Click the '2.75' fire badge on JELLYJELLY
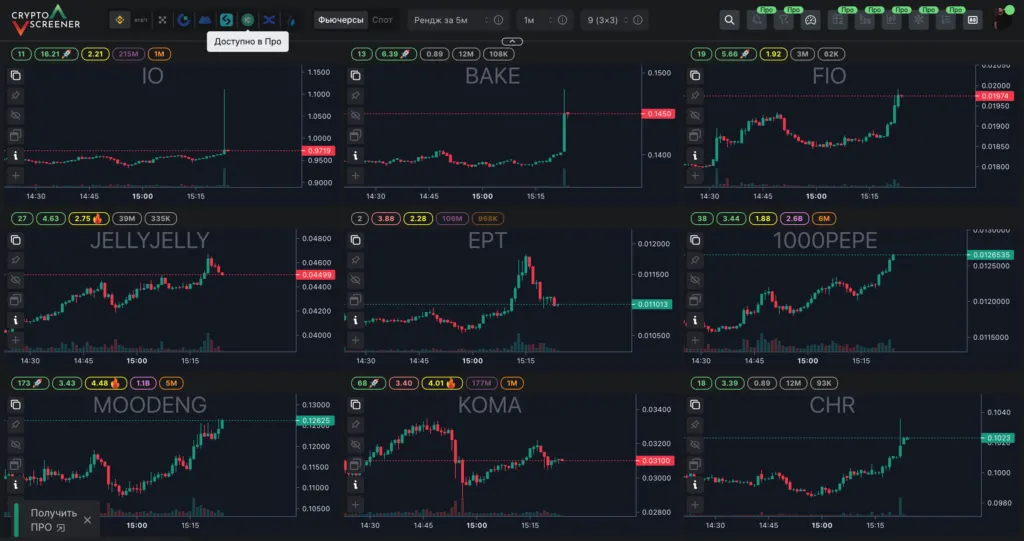The width and height of the screenshot is (1024, 541). click(x=88, y=219)
